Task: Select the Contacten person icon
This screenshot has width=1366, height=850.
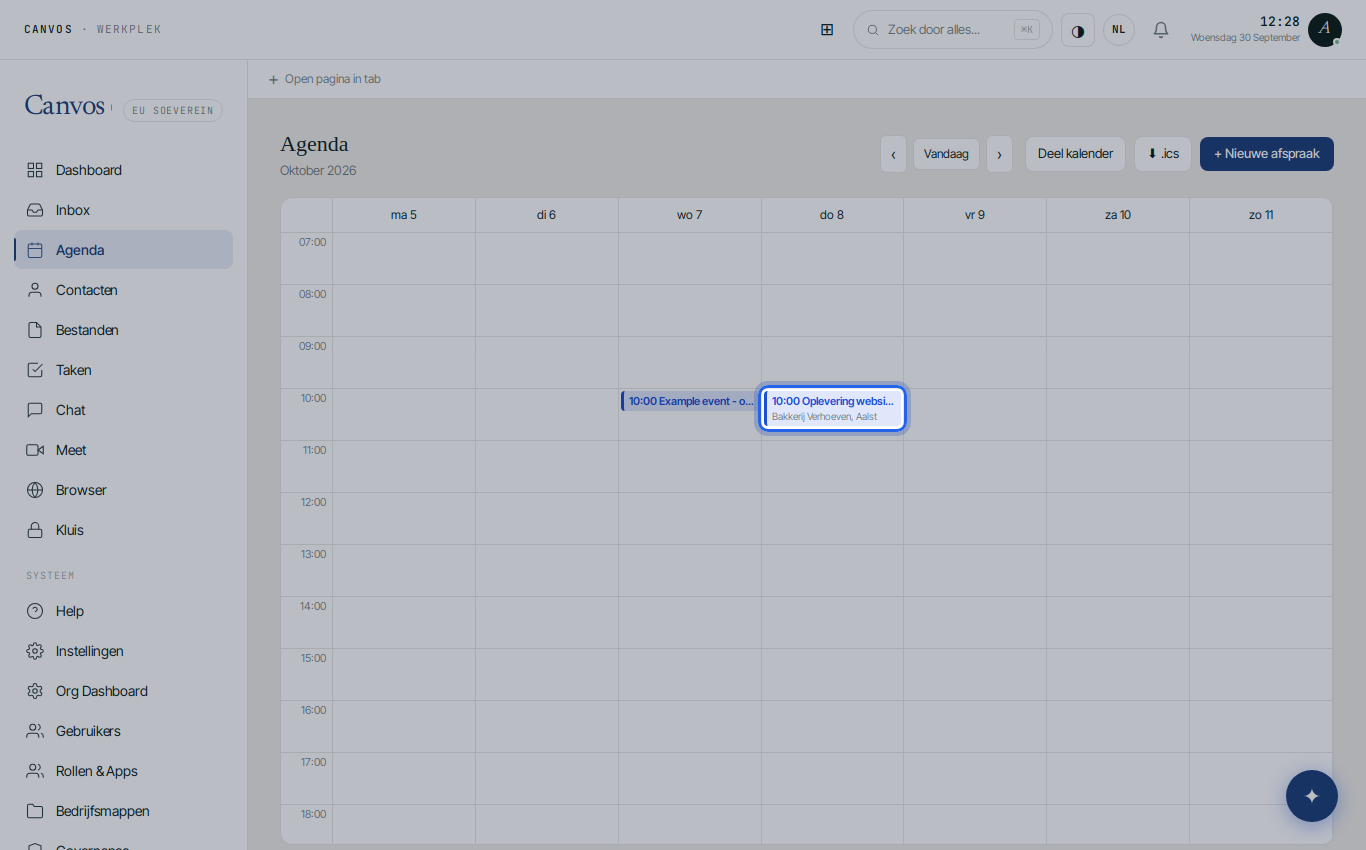Action: tap(35, 290)
